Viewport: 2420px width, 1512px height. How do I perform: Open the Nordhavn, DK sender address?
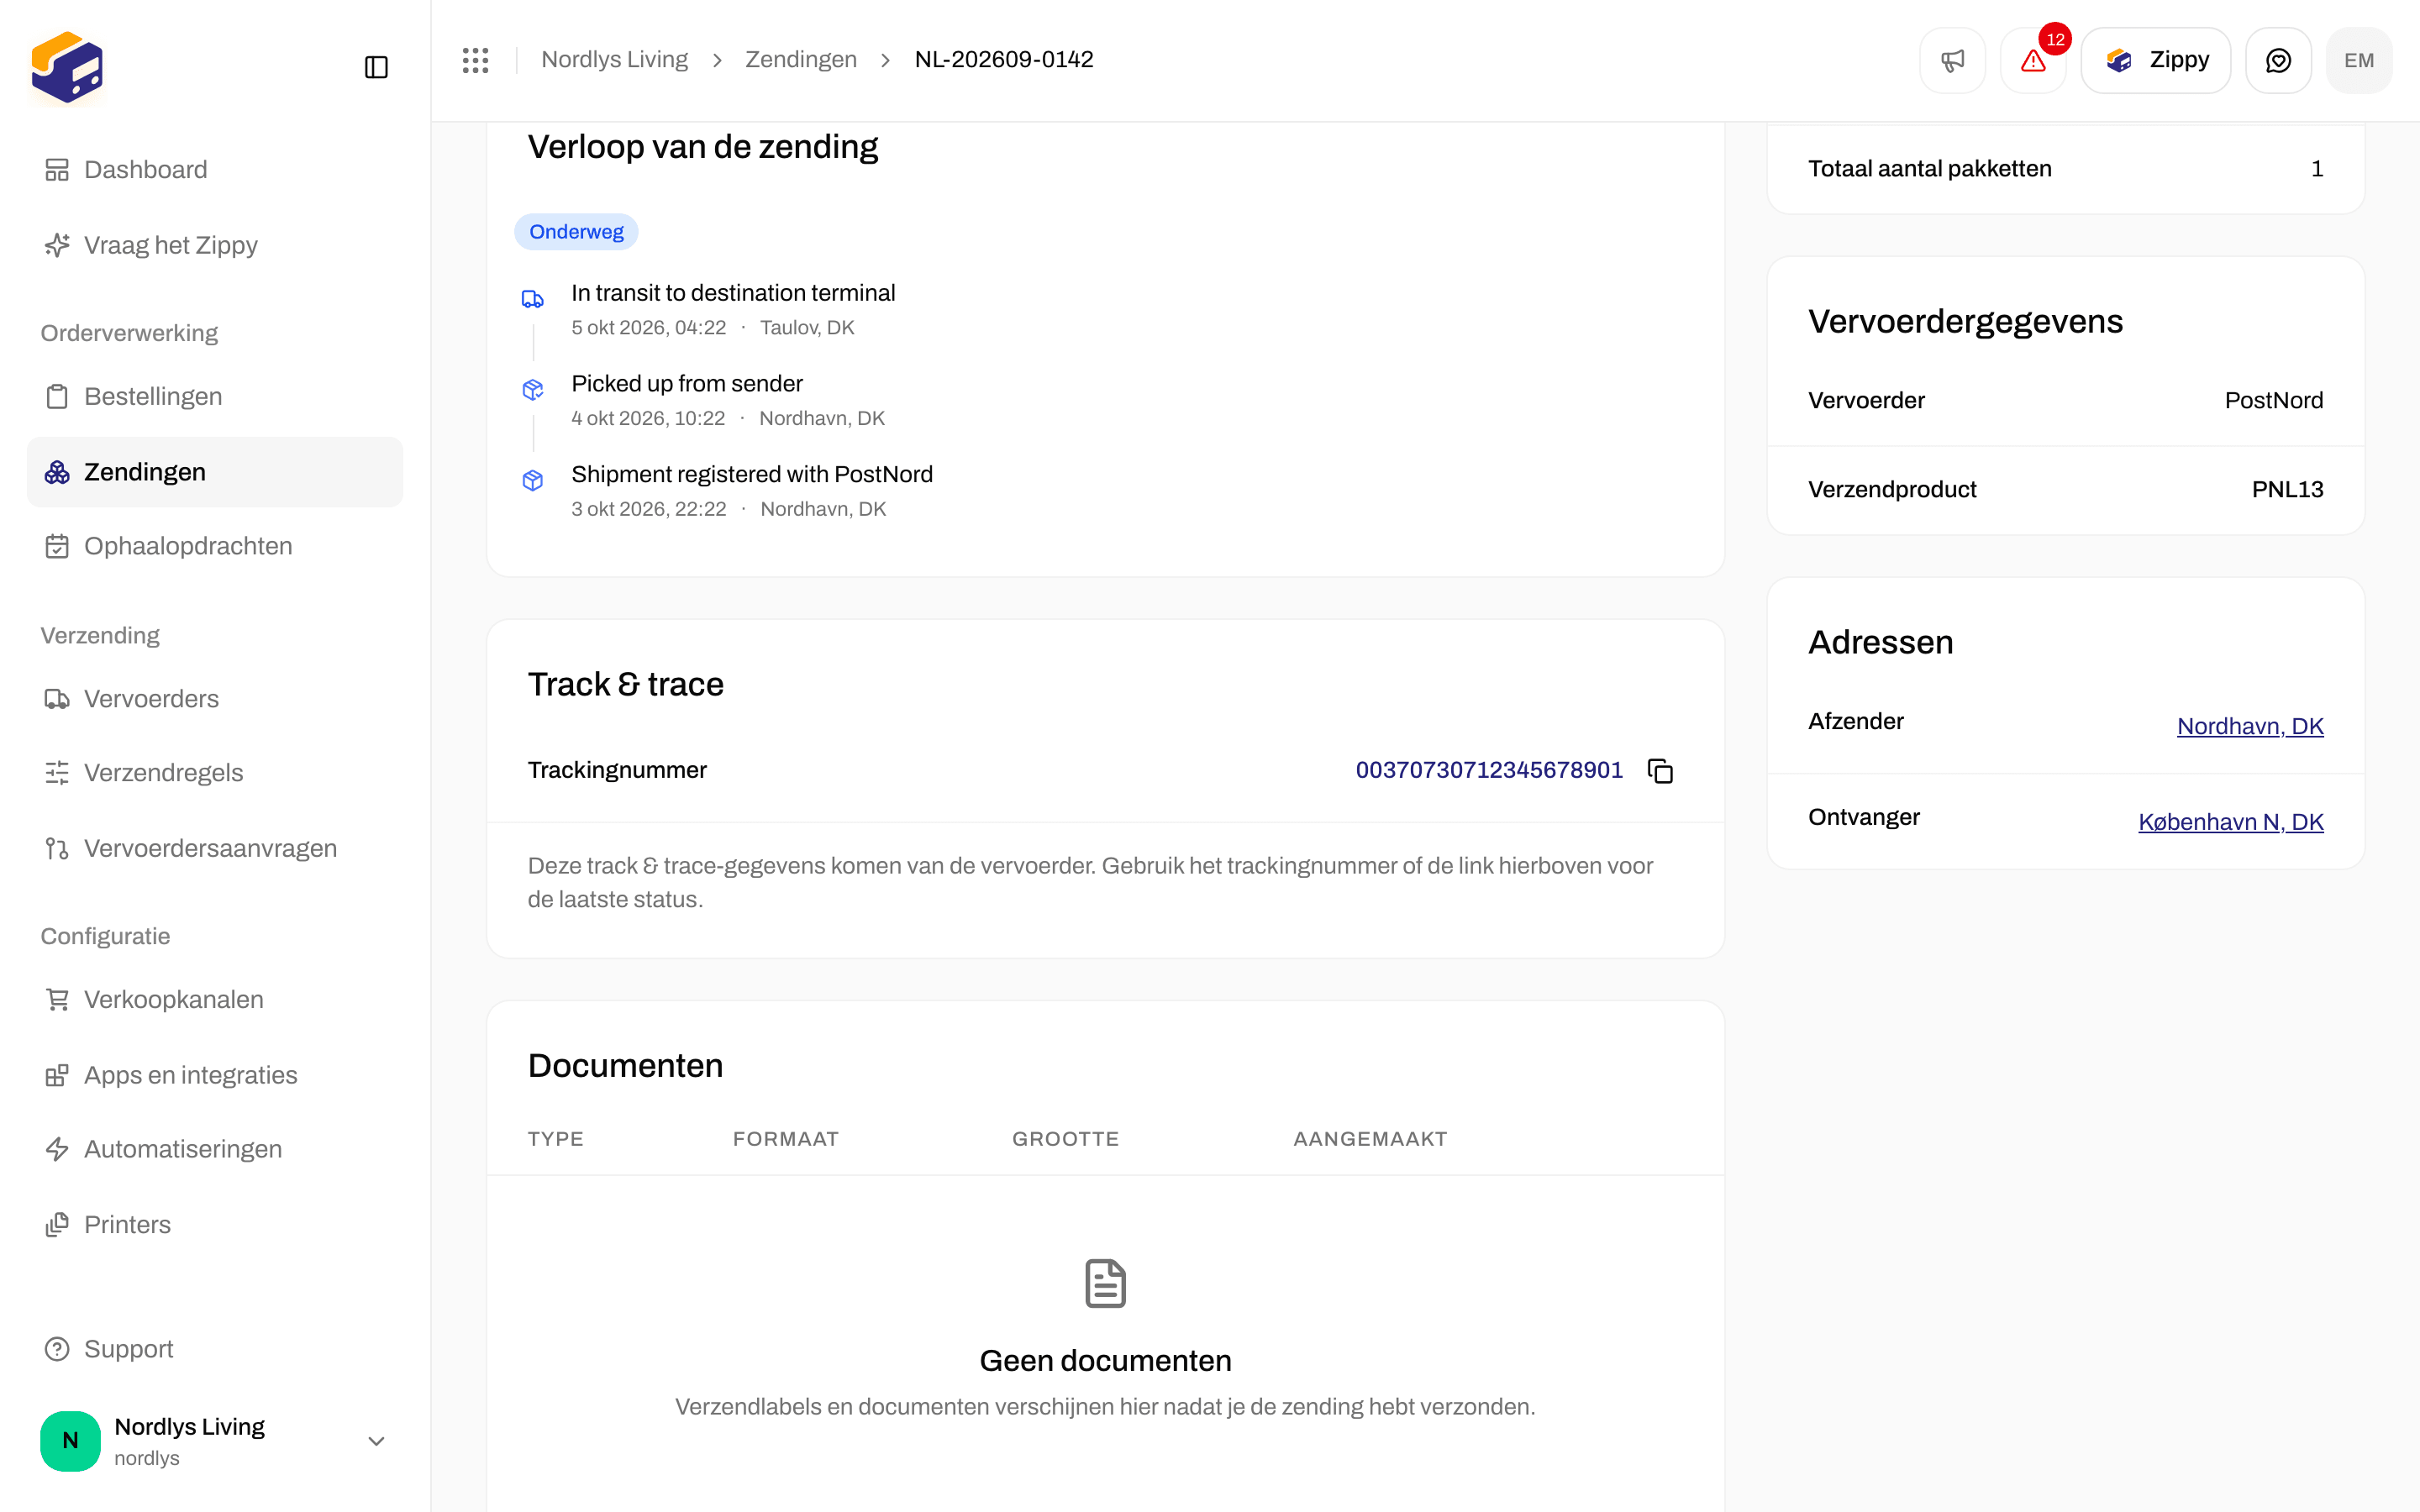coord(2250,726)
